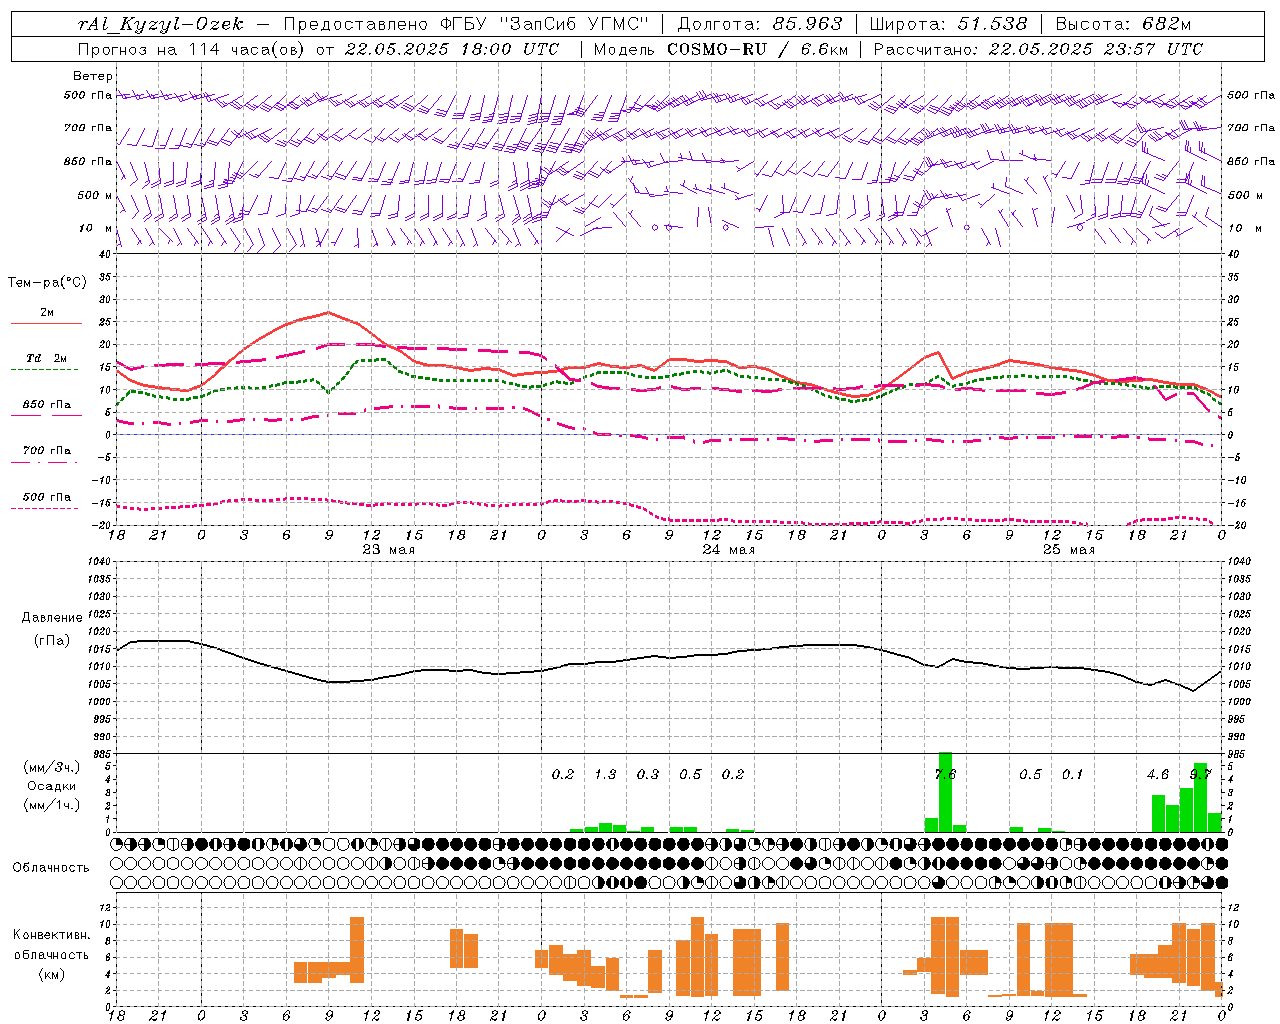This screenshot has width=1280, height=1024.
Task: Click the Тем-ра(°C) panel label
Action: coord(47,283)
